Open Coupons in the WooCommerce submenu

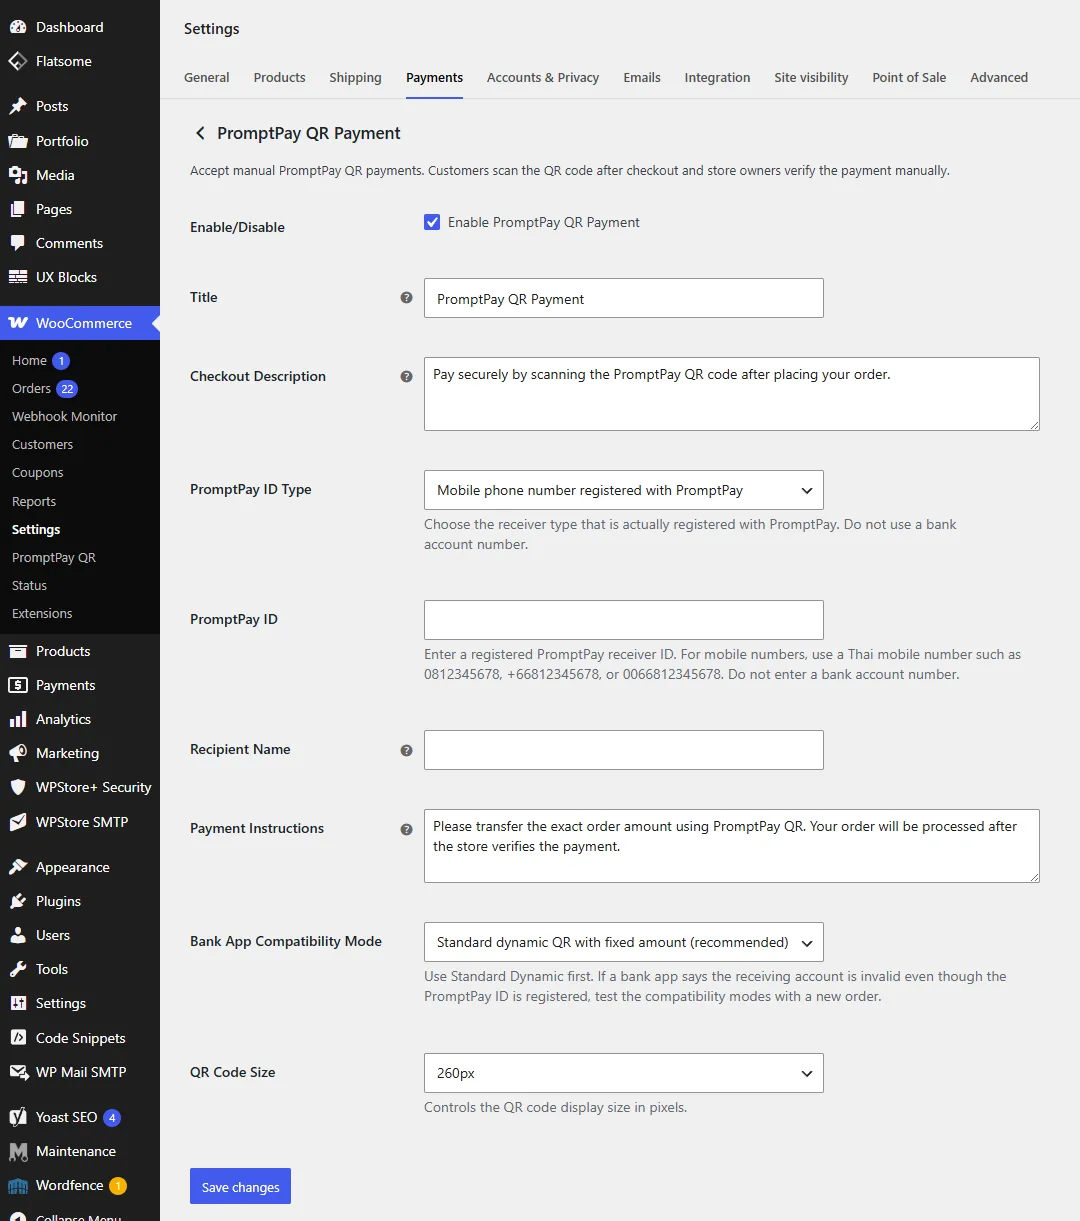pos(38,472)
